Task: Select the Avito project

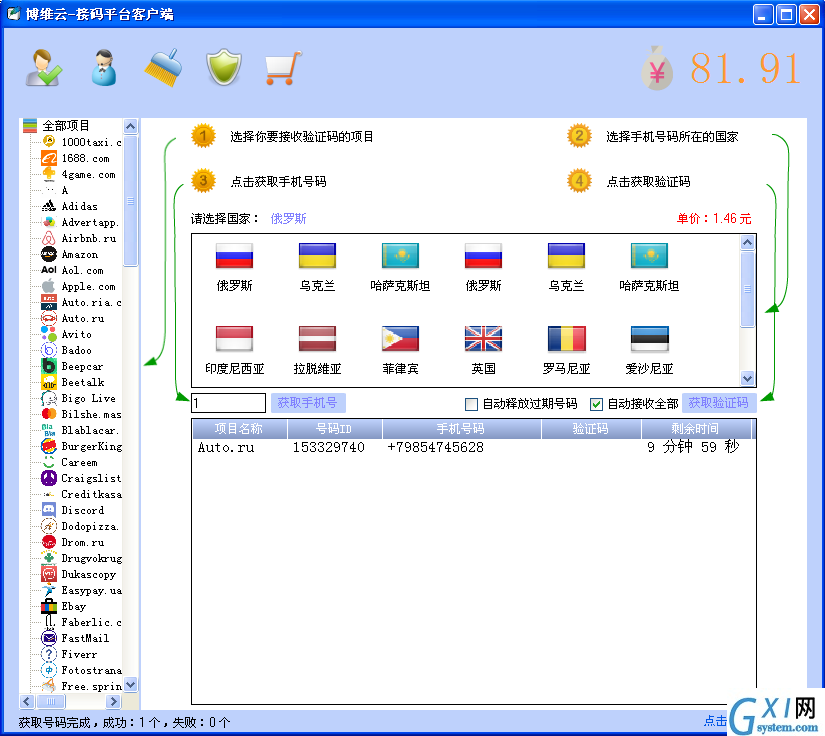Action: (x=76, y=335)
